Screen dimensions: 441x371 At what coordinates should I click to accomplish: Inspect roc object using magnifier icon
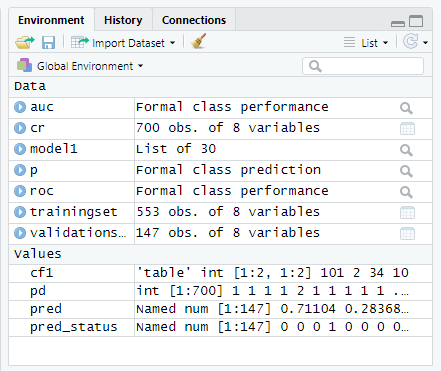(406, 192)
